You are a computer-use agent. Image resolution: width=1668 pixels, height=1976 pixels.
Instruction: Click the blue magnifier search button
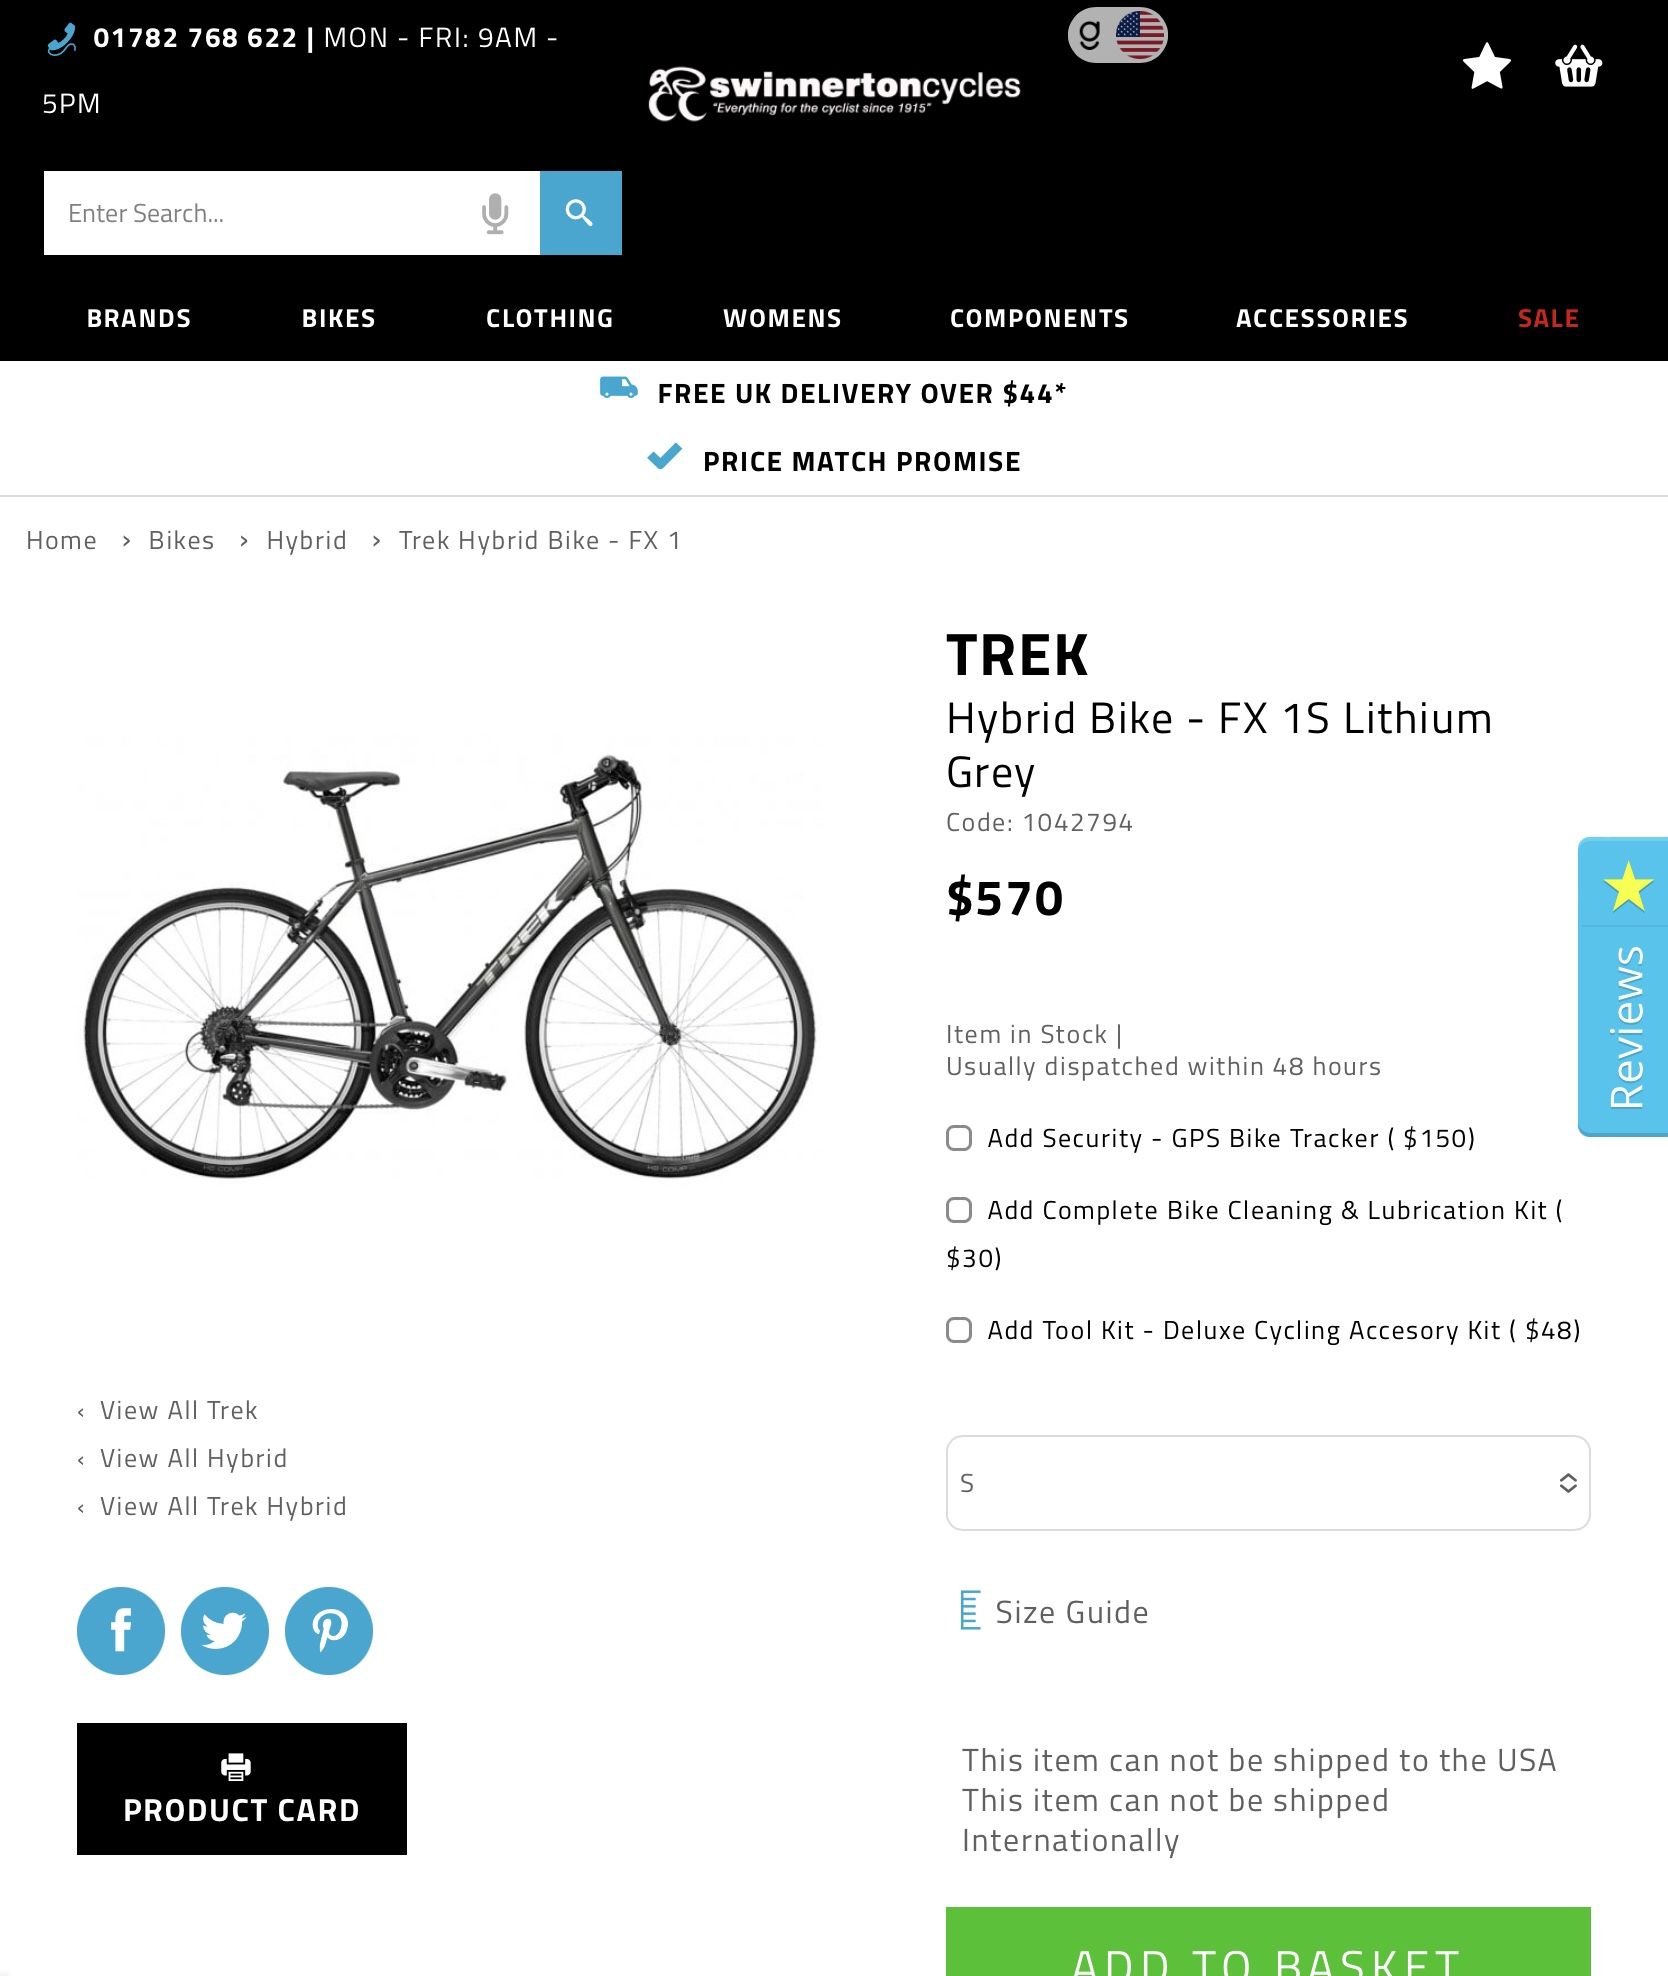point(580,213)
